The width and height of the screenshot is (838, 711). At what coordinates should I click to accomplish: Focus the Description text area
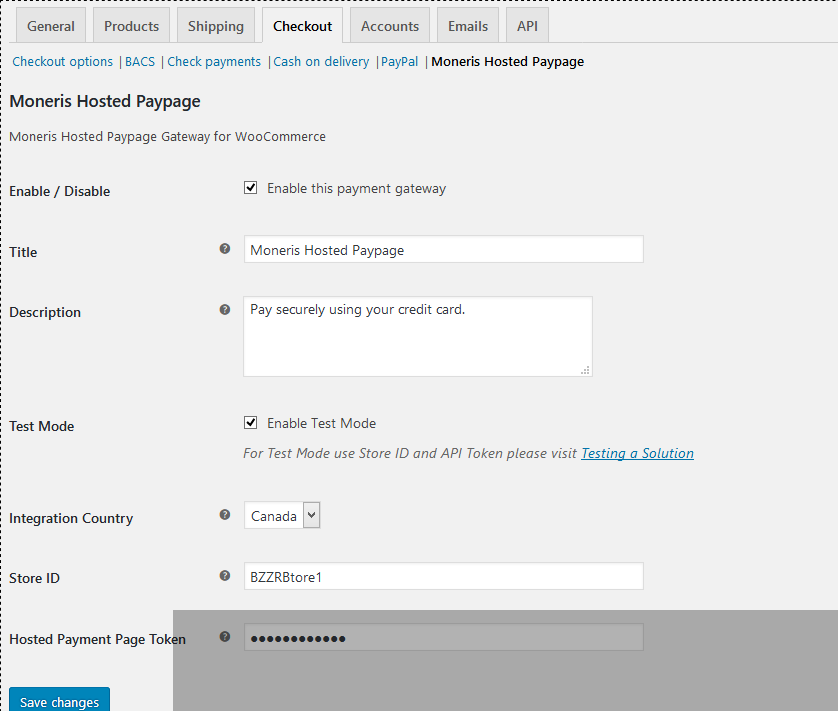[x=417, y=336]
